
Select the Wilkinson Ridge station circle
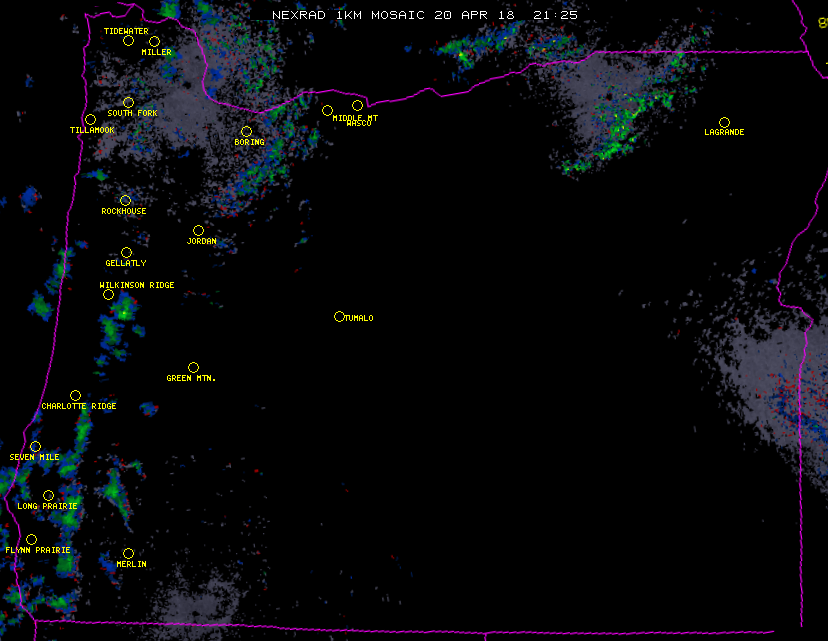(x=108, y=294)
